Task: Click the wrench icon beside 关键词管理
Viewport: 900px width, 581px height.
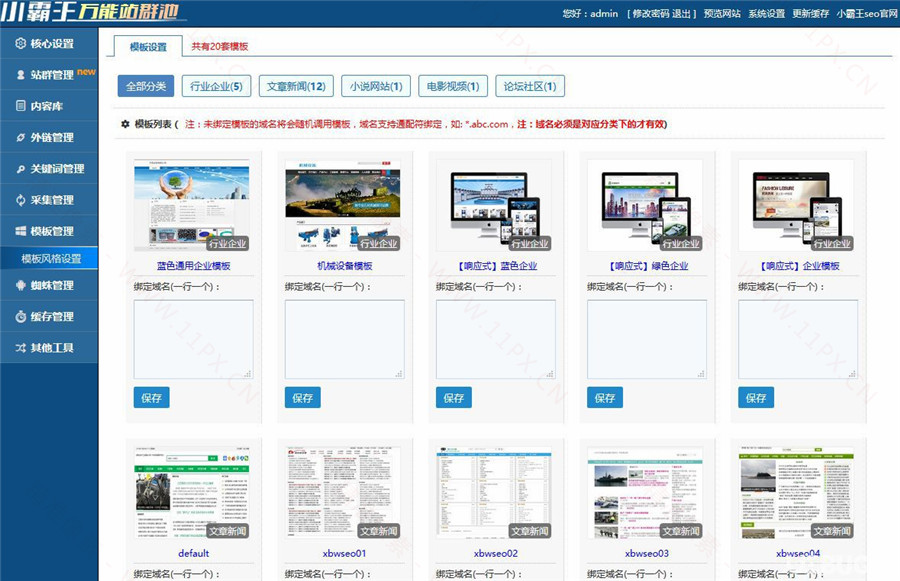Action: (x=20, y=169)
